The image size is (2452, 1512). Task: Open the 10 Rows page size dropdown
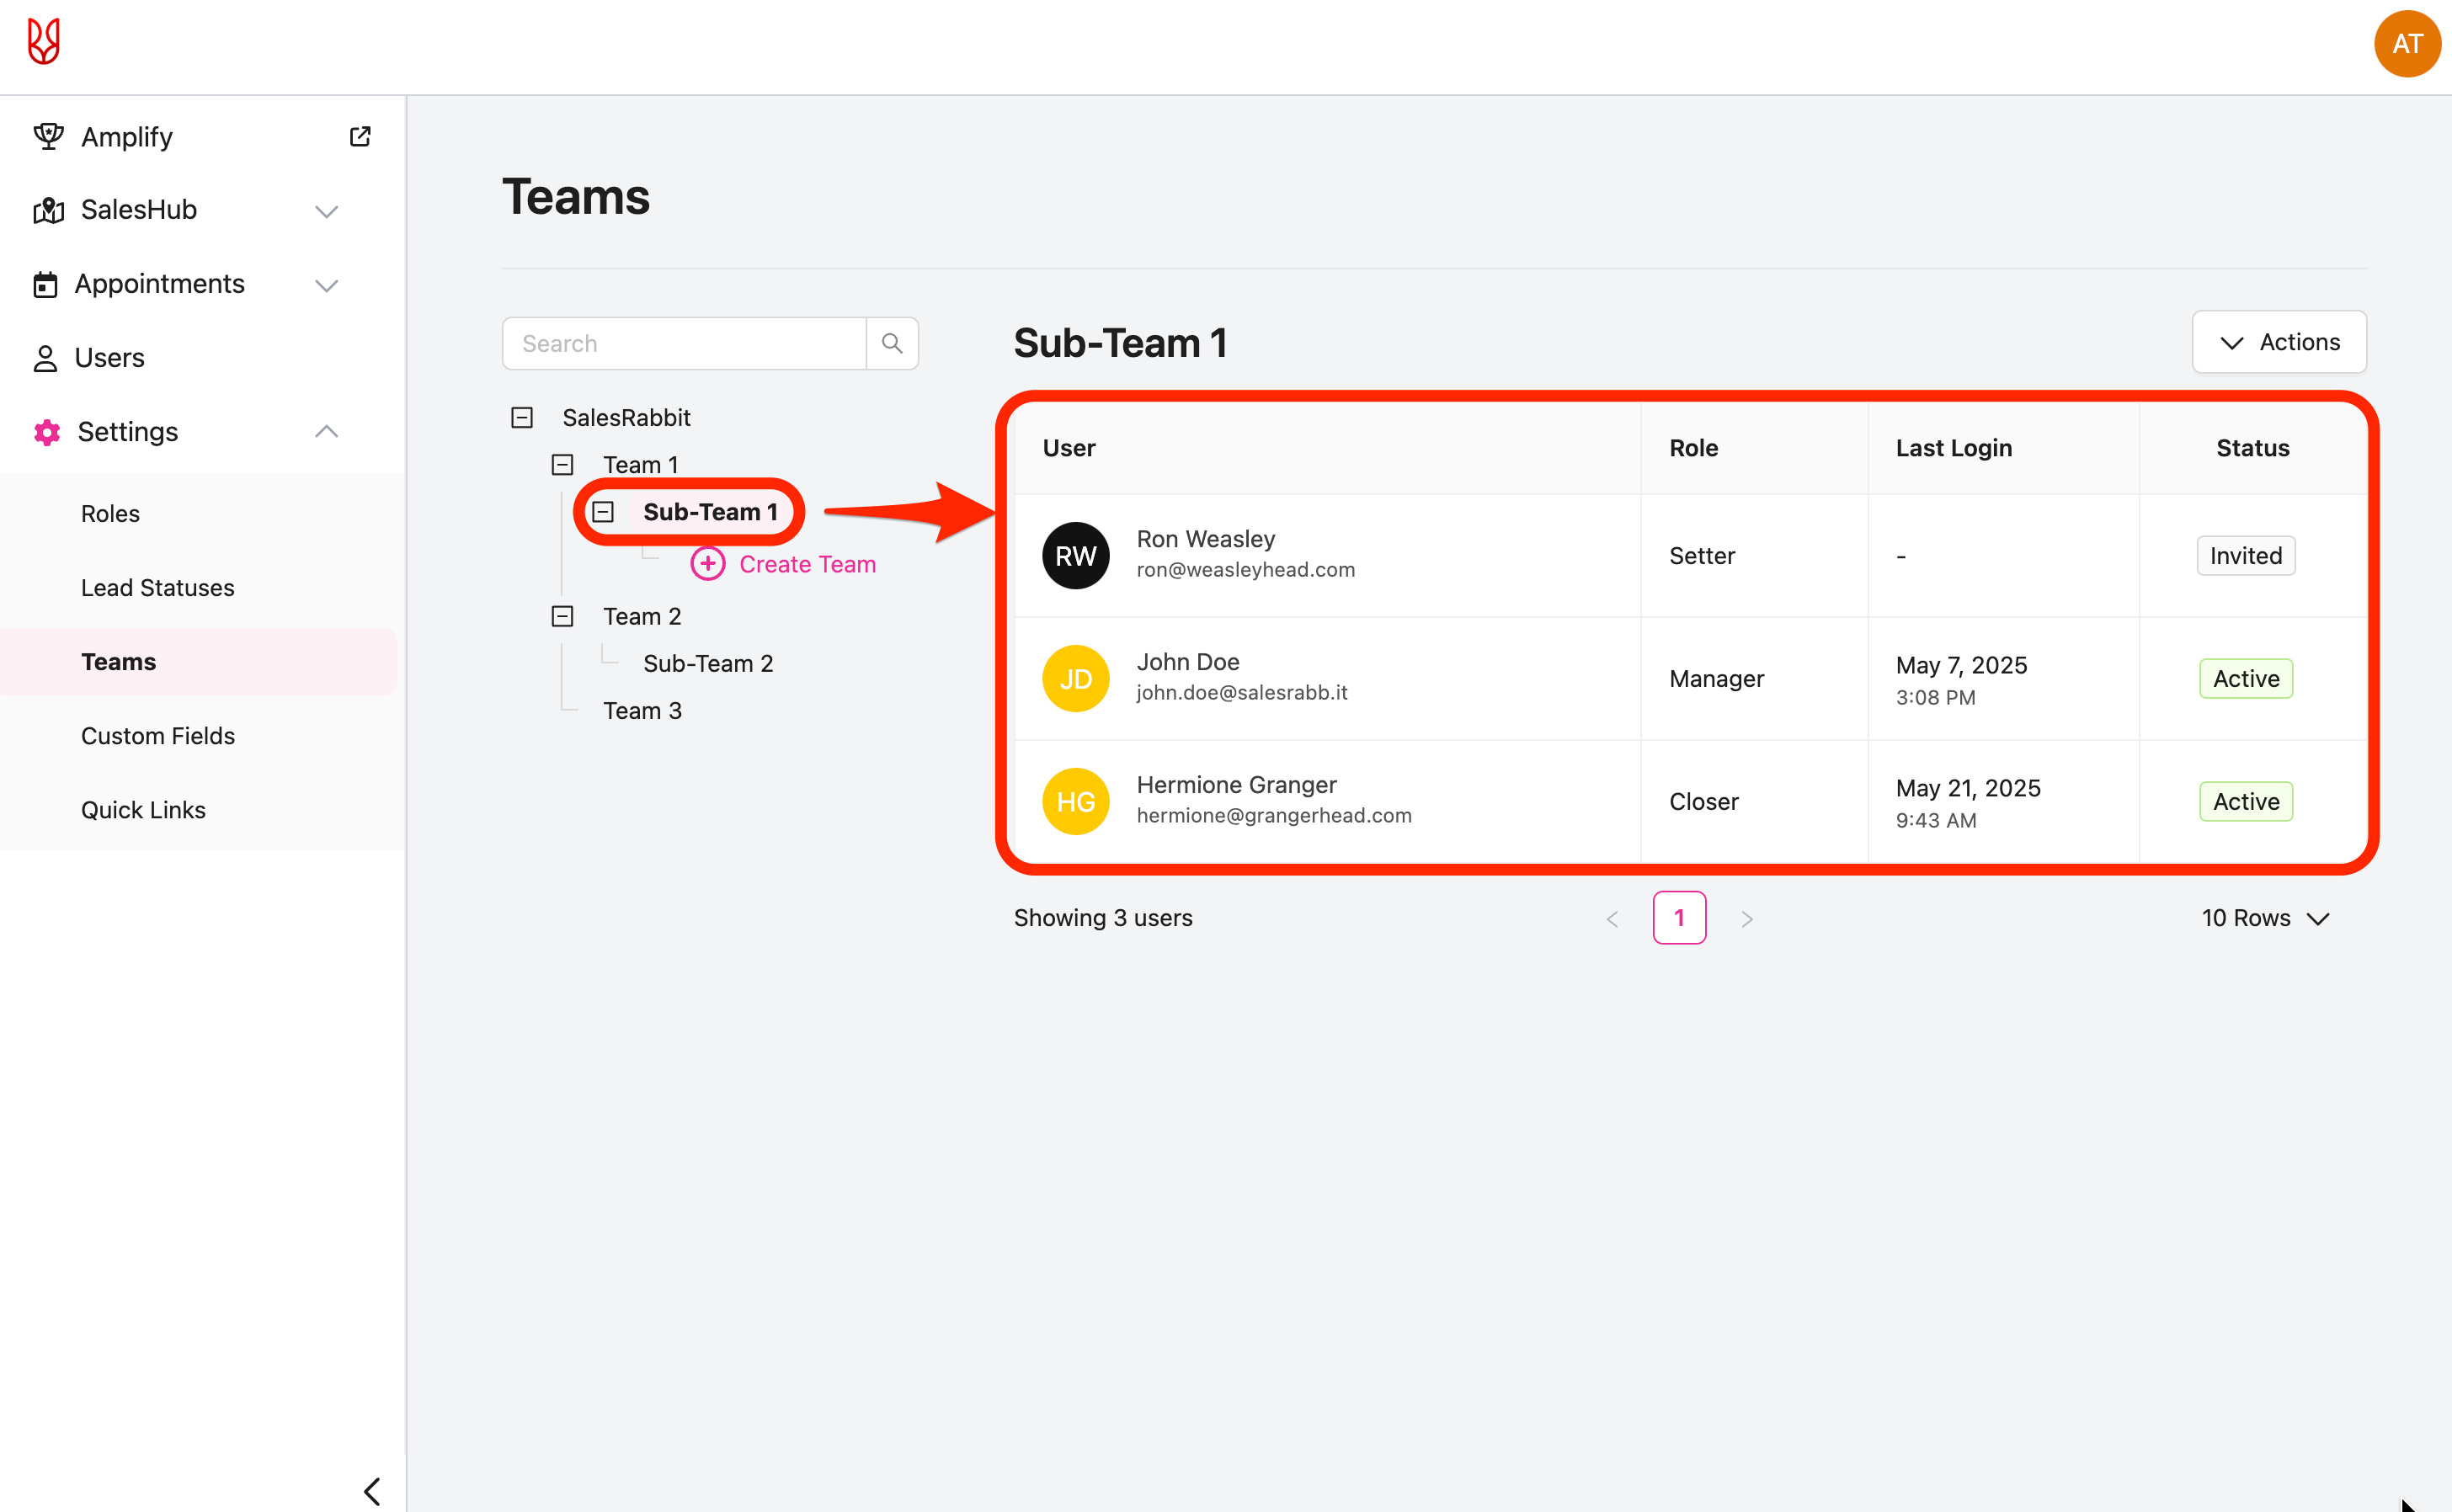tap(2265, 918)
